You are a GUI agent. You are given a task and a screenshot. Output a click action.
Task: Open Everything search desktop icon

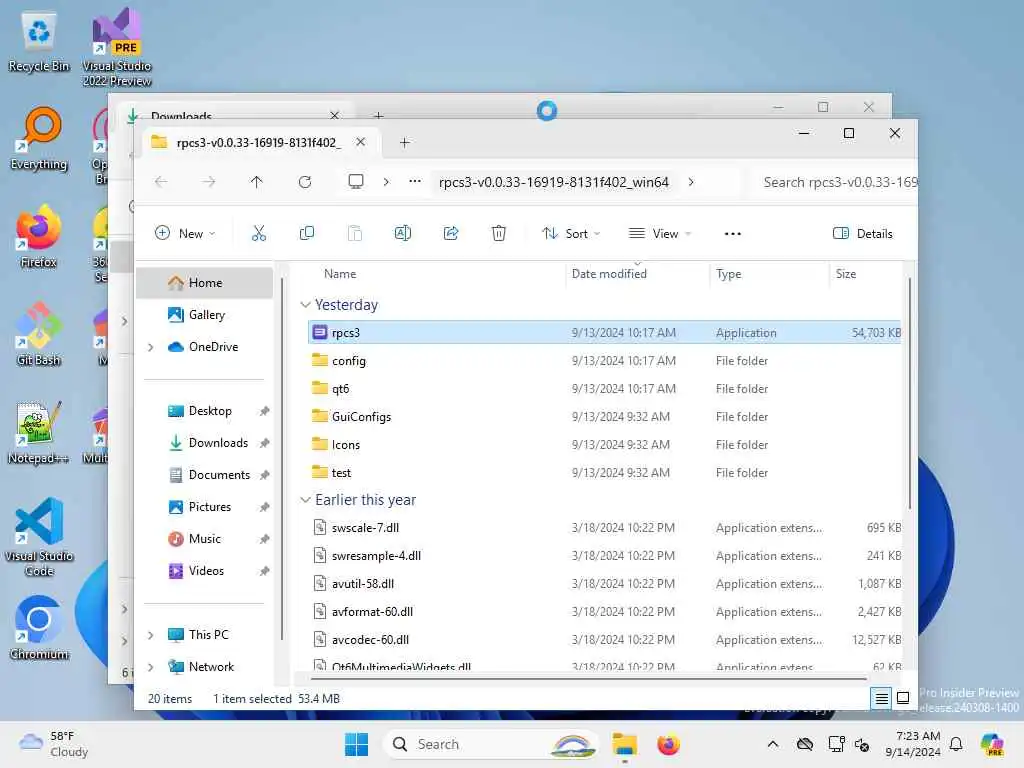(x=39, y=138)
